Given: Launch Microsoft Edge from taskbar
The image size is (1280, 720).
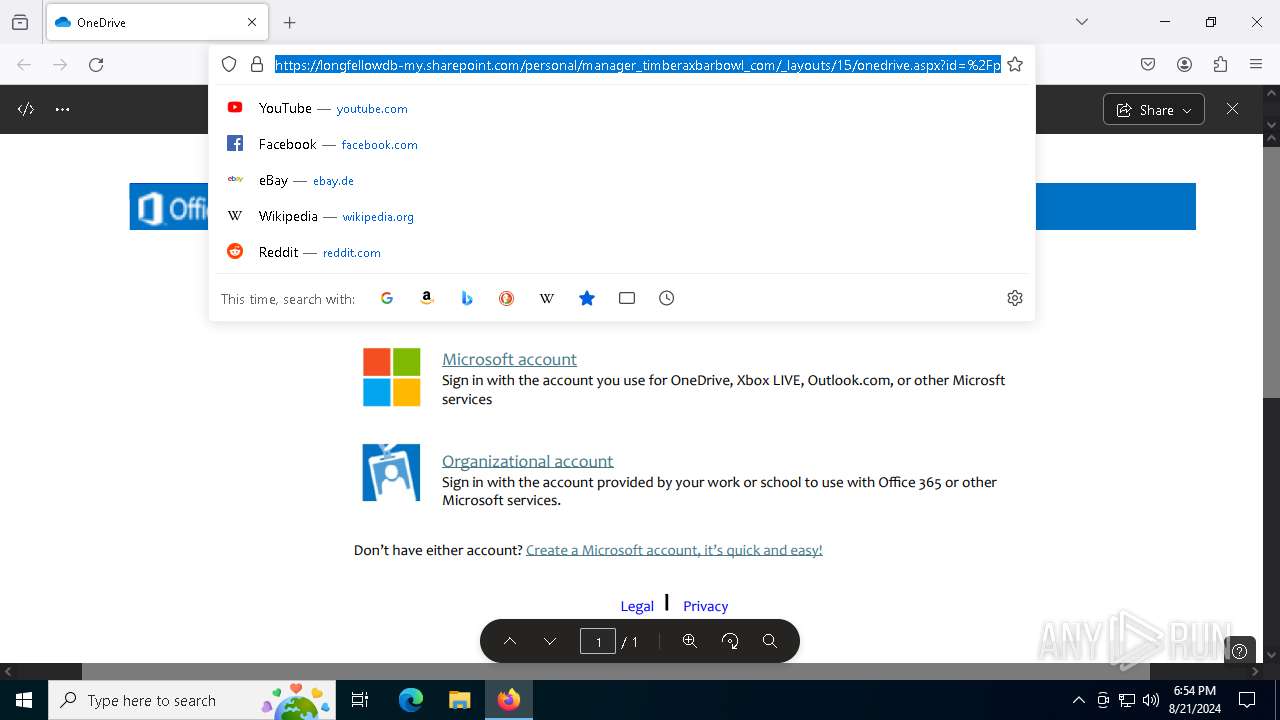Looking at the screenshot, I should coord(411,700).
